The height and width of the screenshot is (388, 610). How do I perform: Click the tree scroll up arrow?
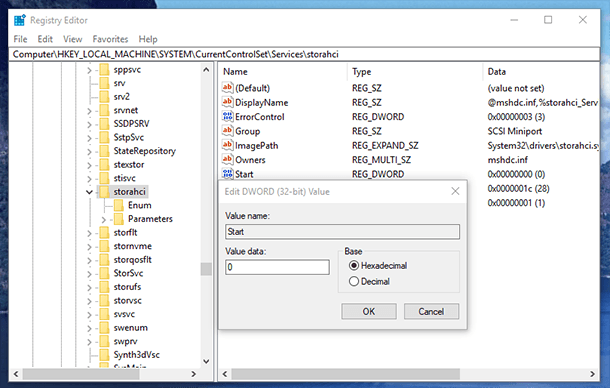point(206,70)
